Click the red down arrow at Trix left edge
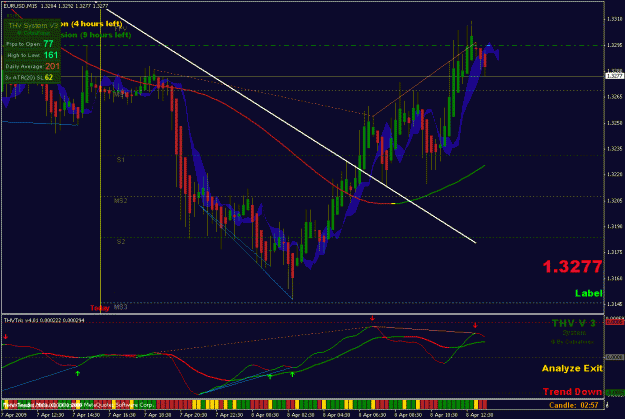Image resolution: width=625 pixels, height=419 pixels. pos(6,337)
